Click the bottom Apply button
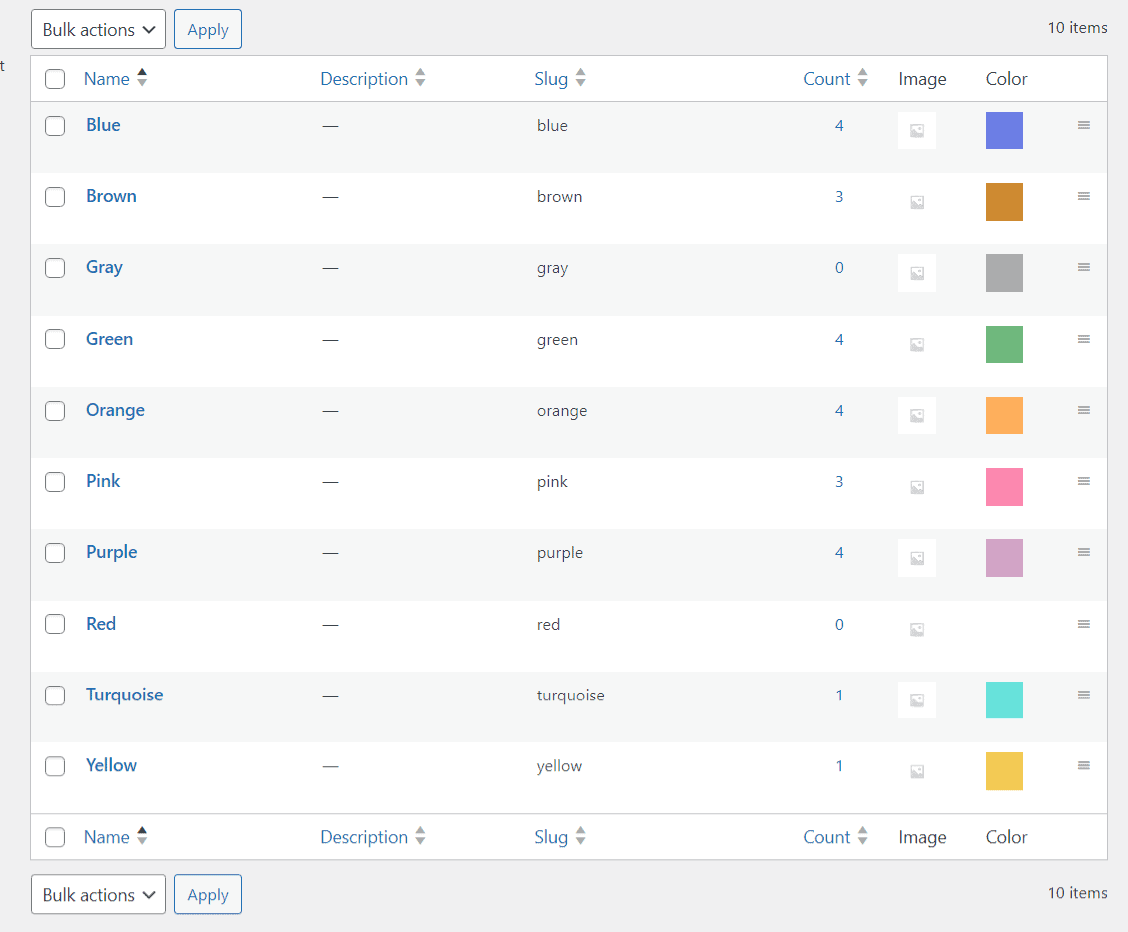1128x932 pixels. (208, 895)
